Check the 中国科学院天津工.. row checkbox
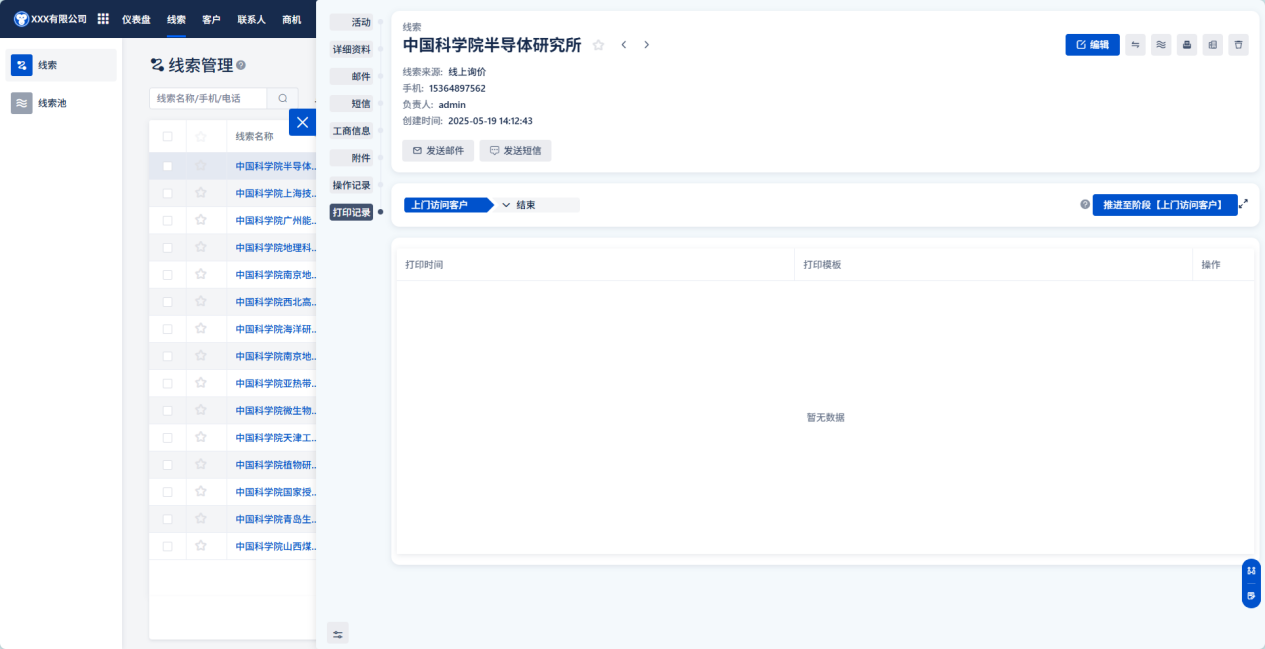The height and width of the screenshot is (649, 1265). [167, 438]
